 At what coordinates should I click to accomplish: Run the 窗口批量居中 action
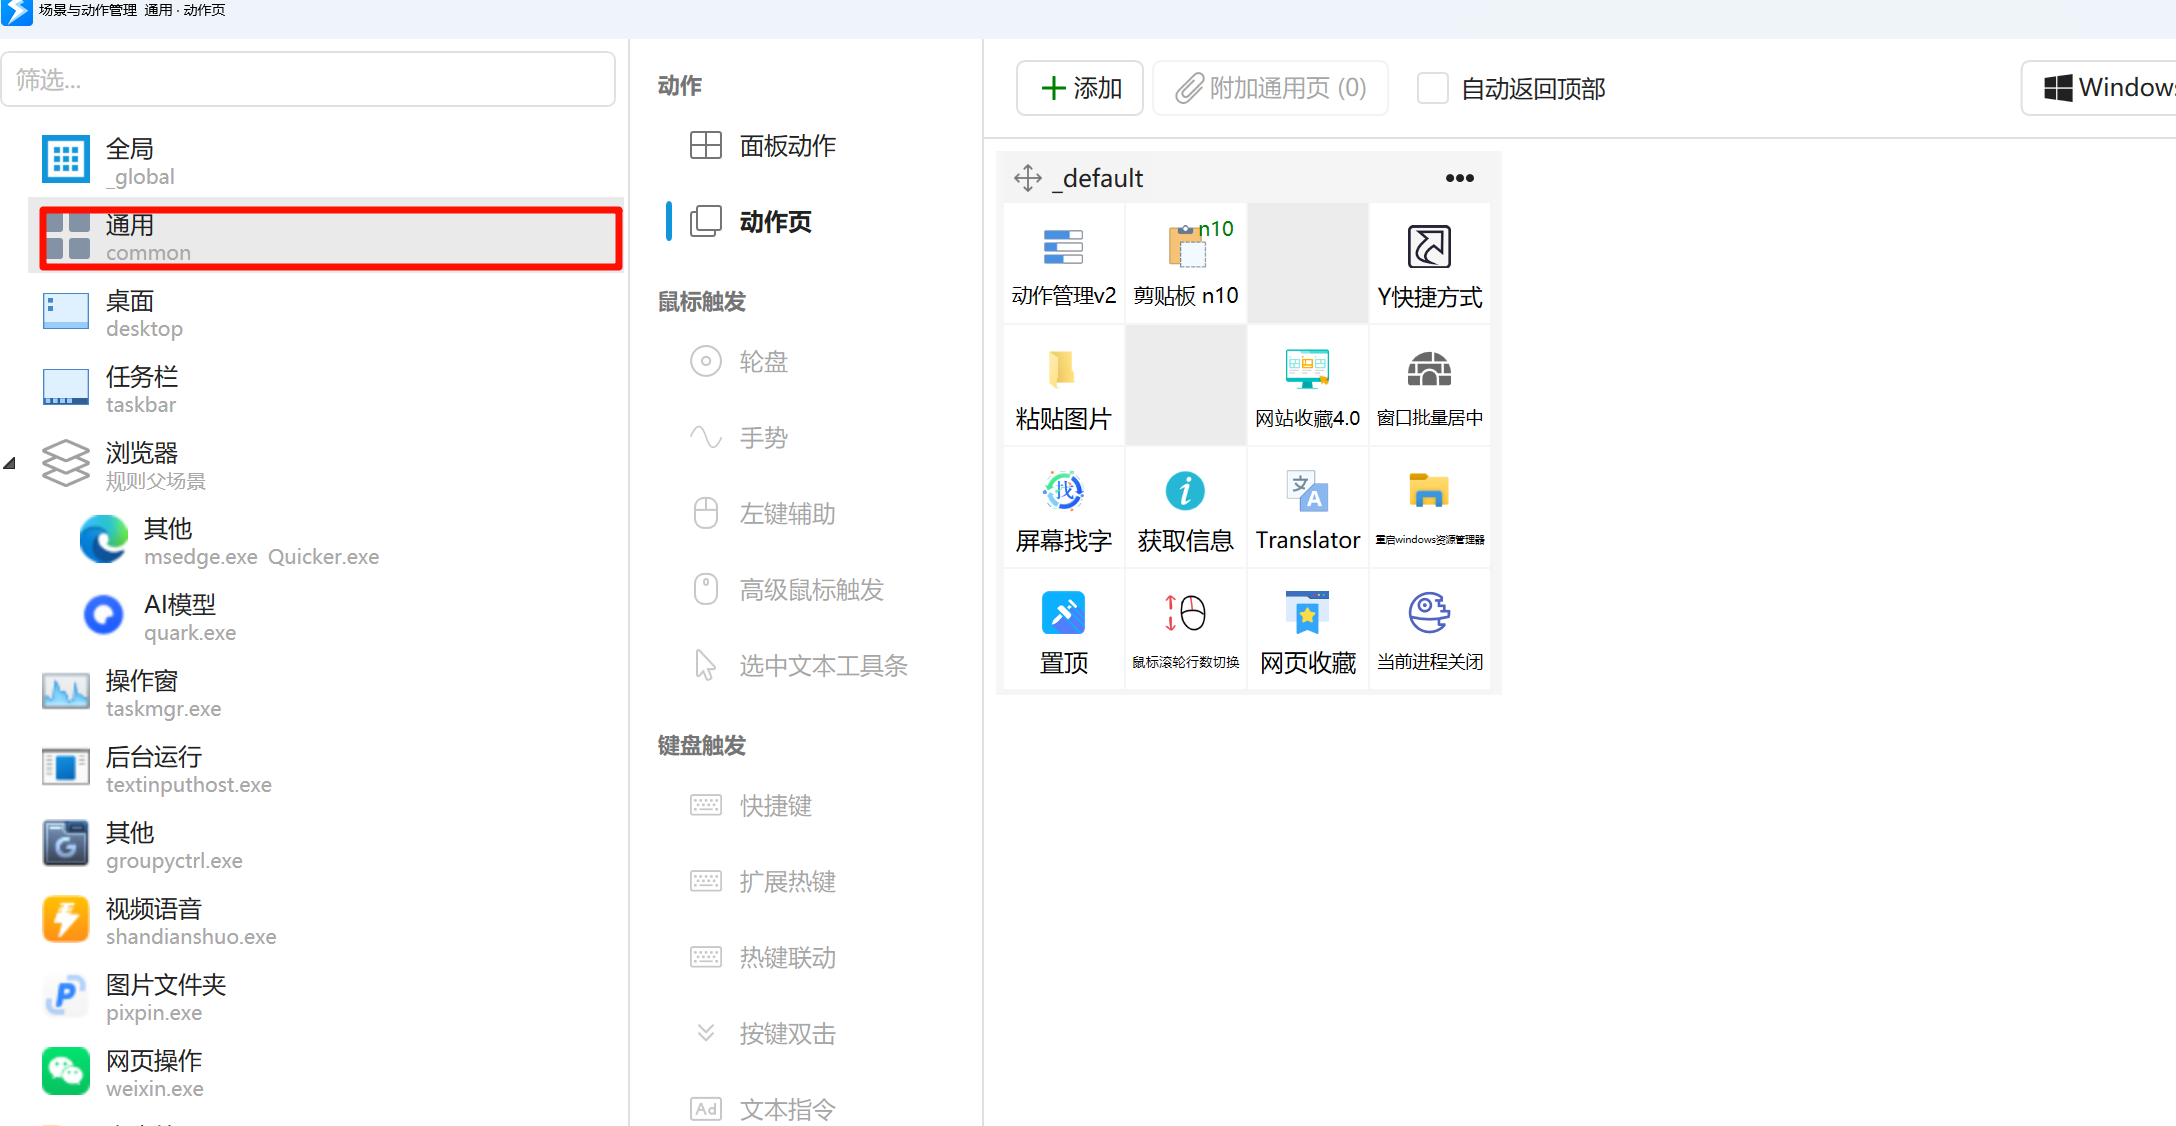click(1429, 386)
